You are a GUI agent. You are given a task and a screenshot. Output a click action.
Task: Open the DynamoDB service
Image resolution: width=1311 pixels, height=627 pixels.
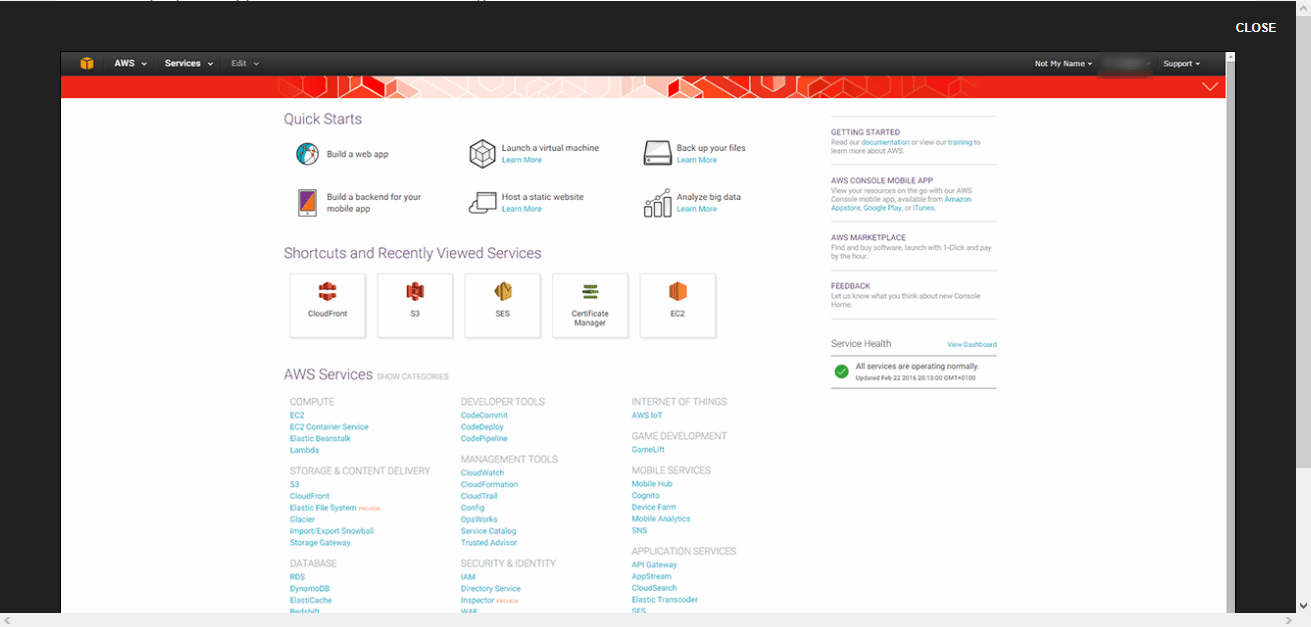[x=310, y=589]
